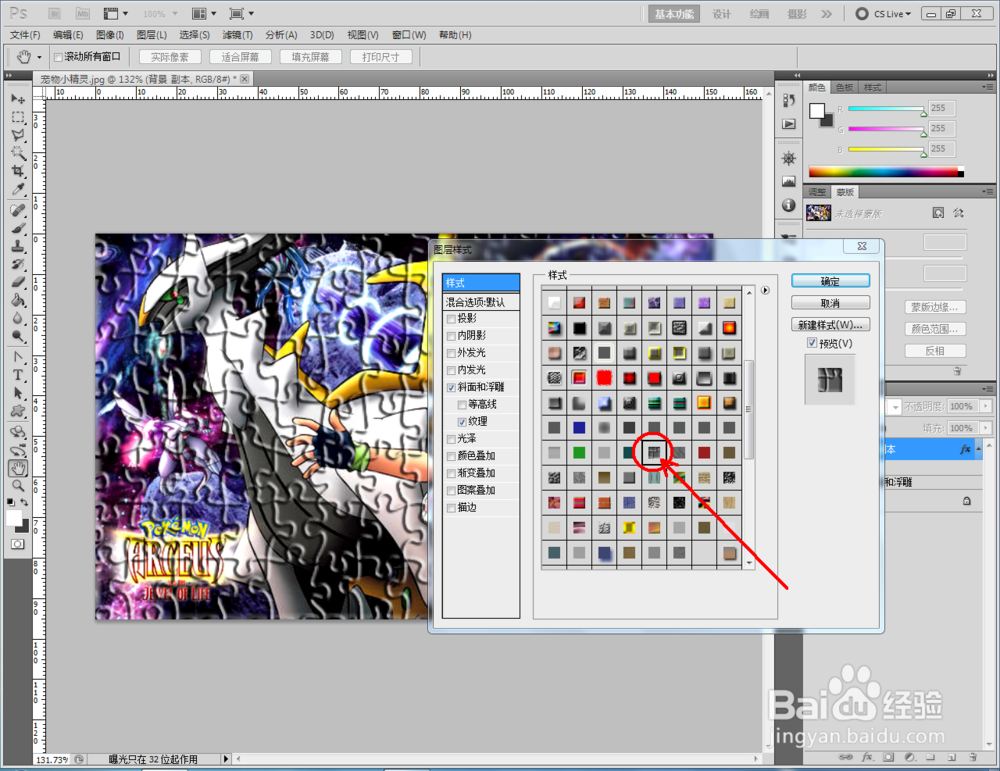Click the 基本功能 workspace button

(x=673, y=13)
